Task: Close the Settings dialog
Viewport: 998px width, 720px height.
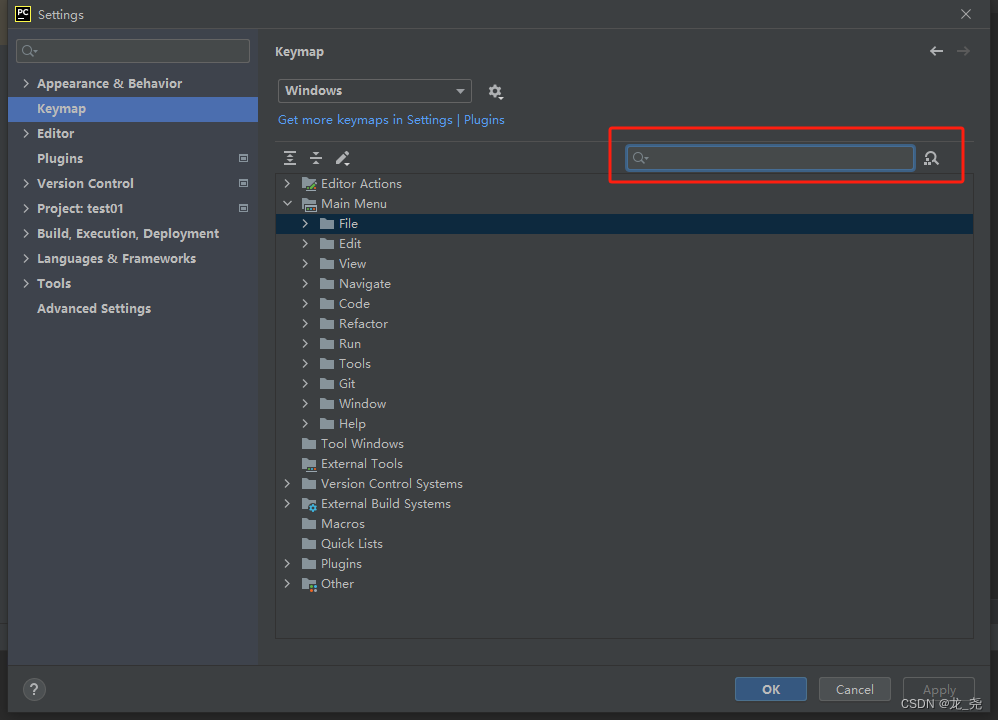Action: (x=966, y=14)
